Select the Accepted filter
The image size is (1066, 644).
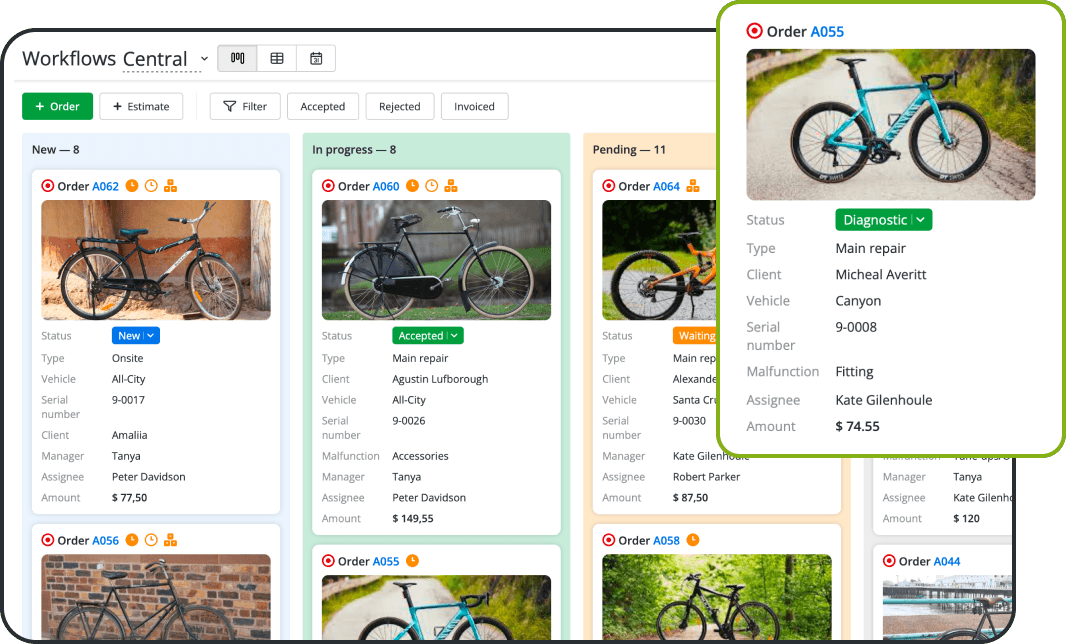point(323,106)
